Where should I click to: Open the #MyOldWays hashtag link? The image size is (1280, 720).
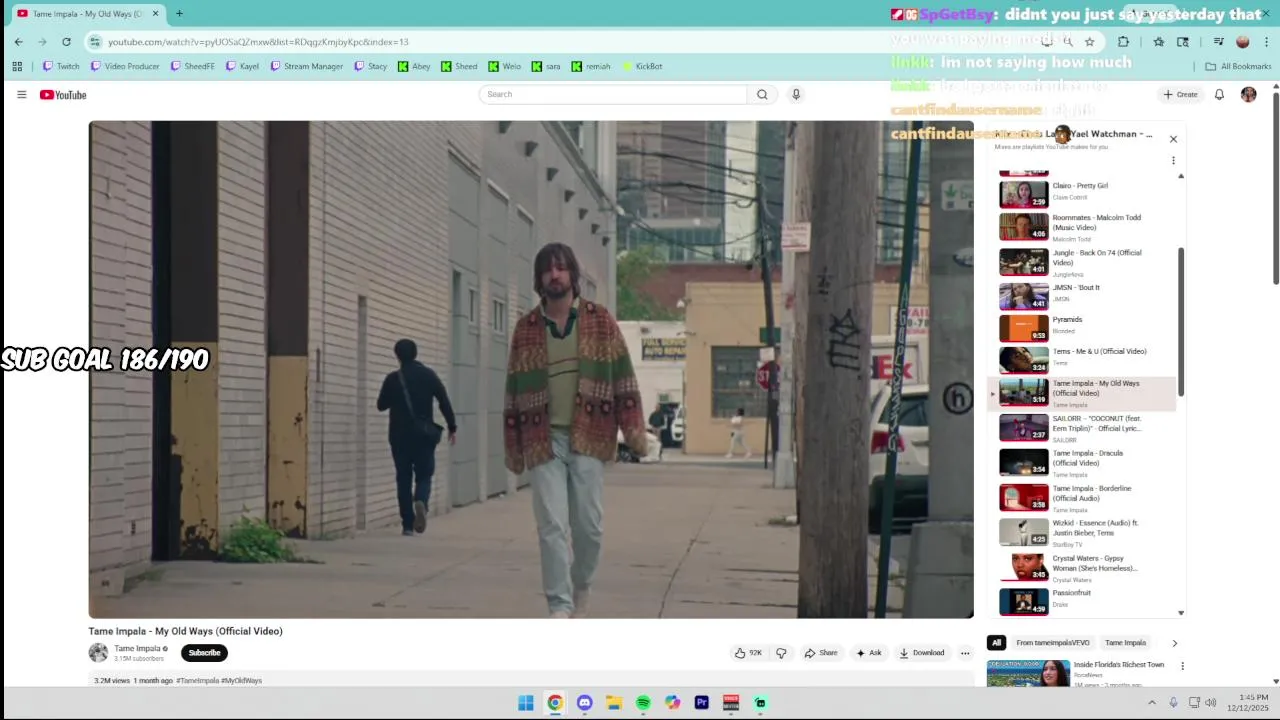click(x=241, y=681)
